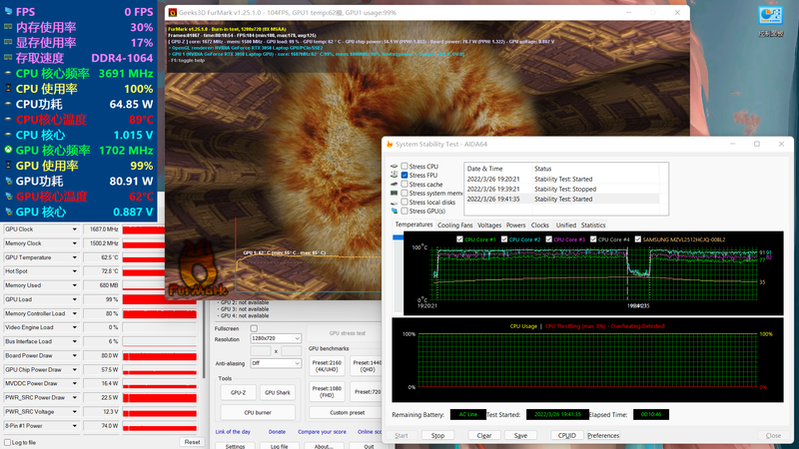Click the CPU chip icon beside Stress CPU
This screenshot has width=799, height=449.
(393, 166)
